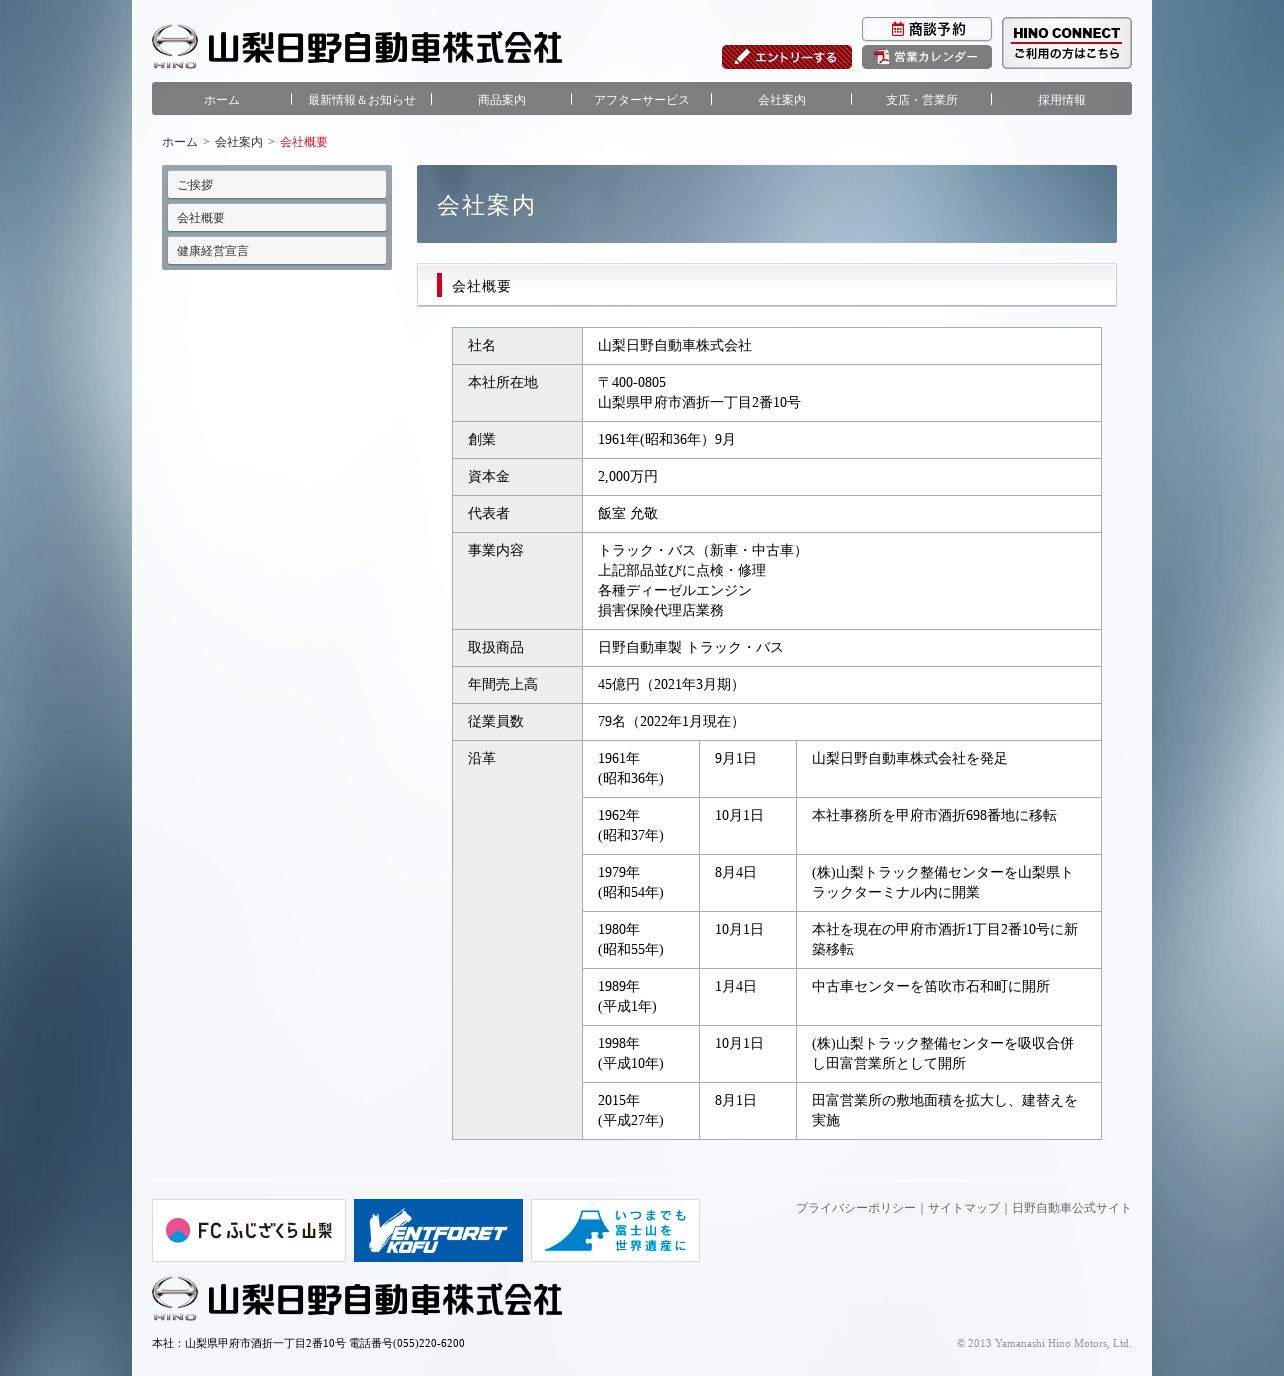Image resolution: width=1284 pixels, height=1376 pixels.
Task: Open 最新情報＆お知らせ menu item
Action: tap(362, 100)
